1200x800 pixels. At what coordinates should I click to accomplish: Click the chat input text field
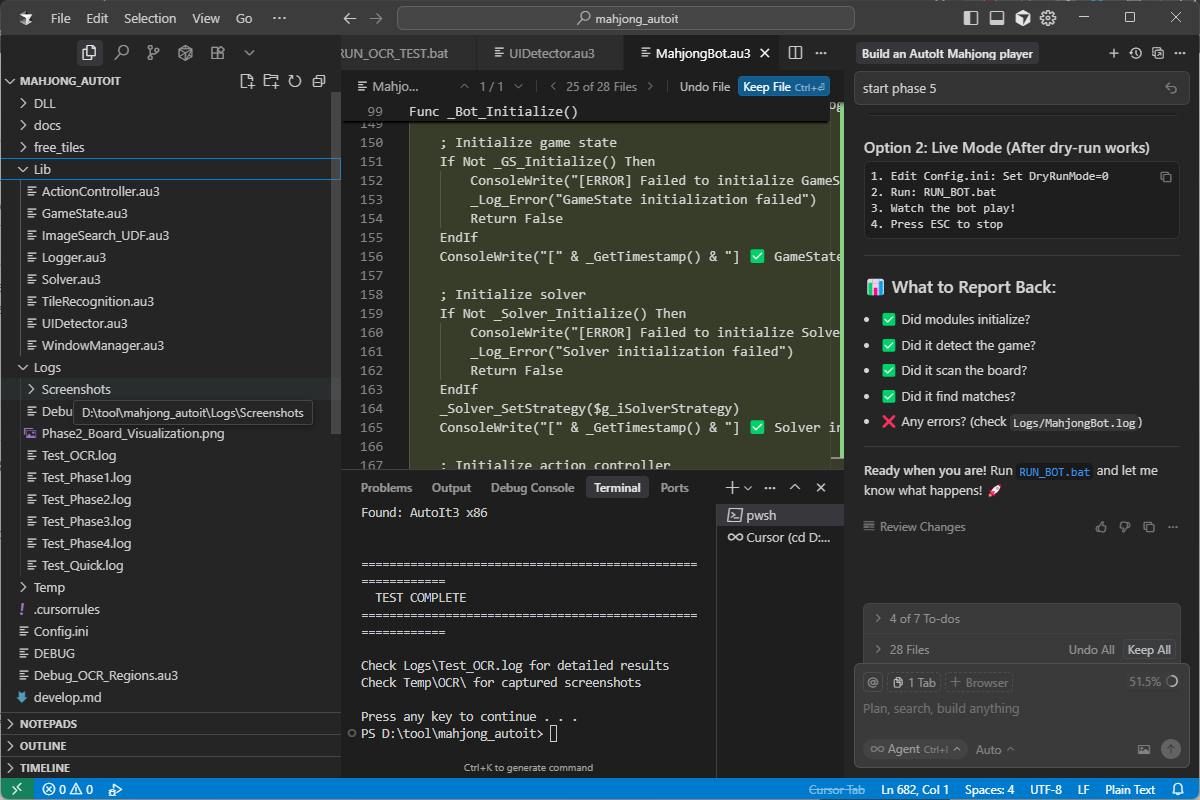coord(1010,709)
